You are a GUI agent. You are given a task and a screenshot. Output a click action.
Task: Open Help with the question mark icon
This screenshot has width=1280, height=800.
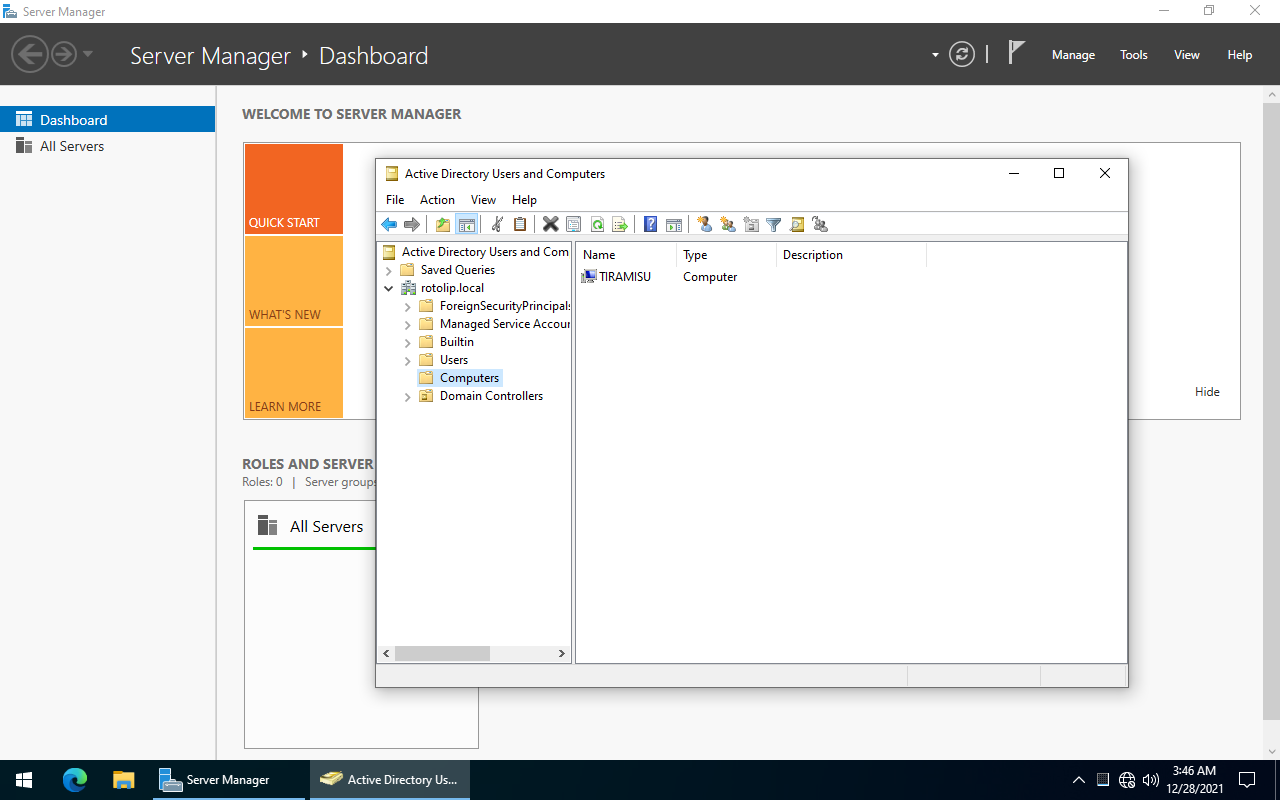650,224
